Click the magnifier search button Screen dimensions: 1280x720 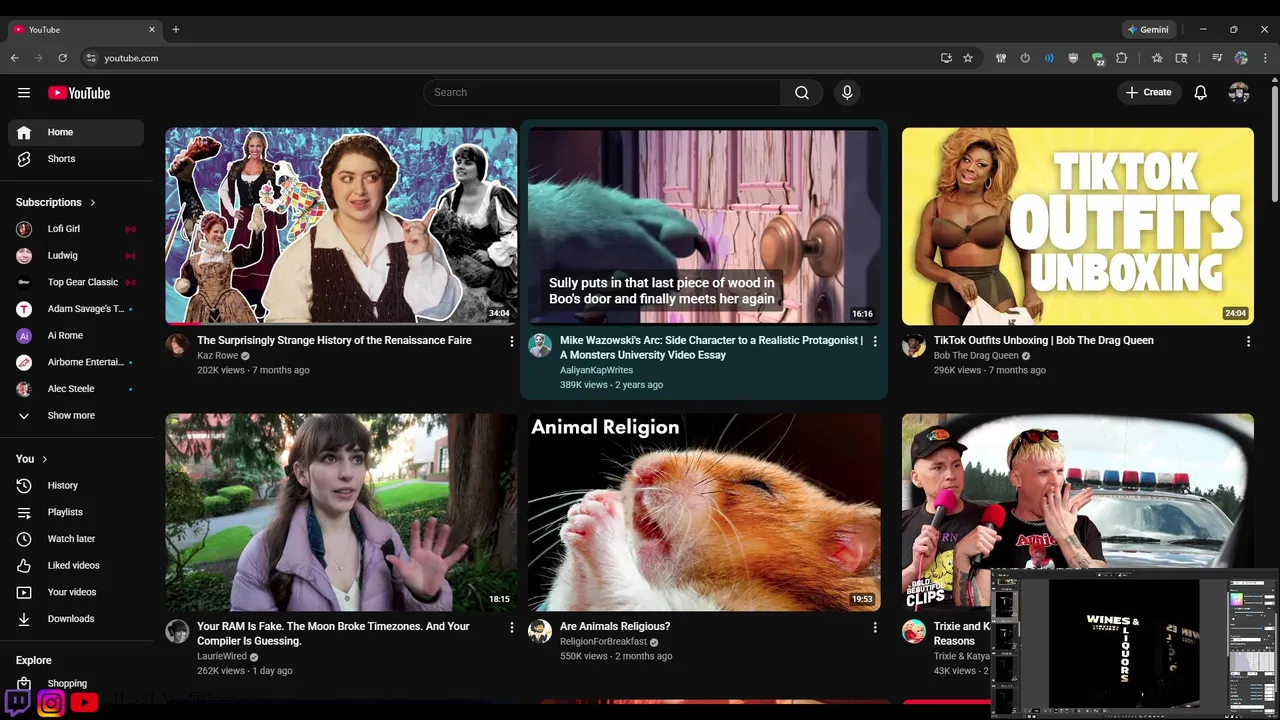click(802, 93)
